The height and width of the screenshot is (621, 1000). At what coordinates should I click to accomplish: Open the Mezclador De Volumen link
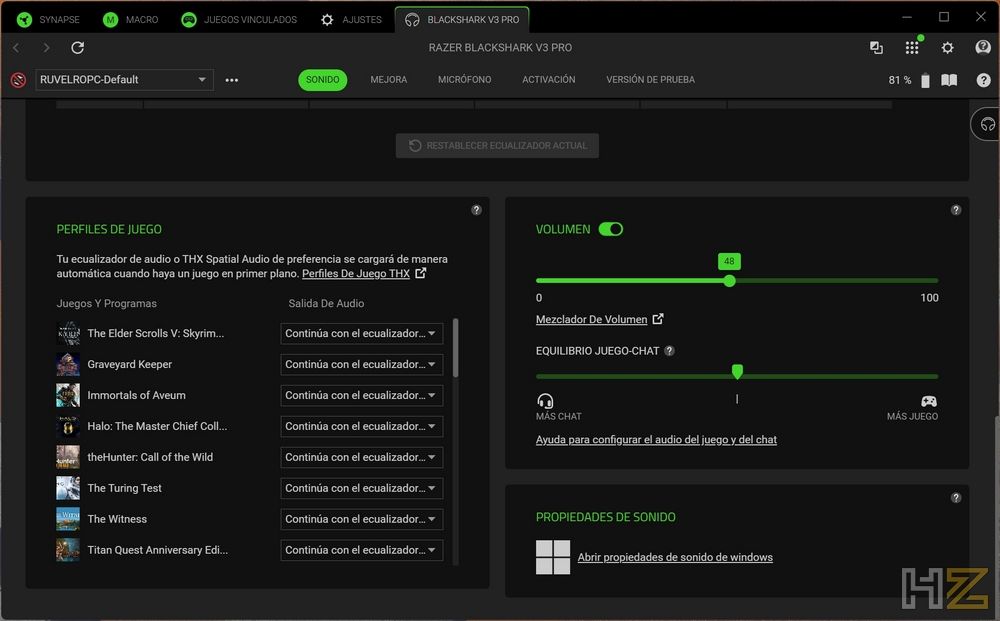[591, 319]
